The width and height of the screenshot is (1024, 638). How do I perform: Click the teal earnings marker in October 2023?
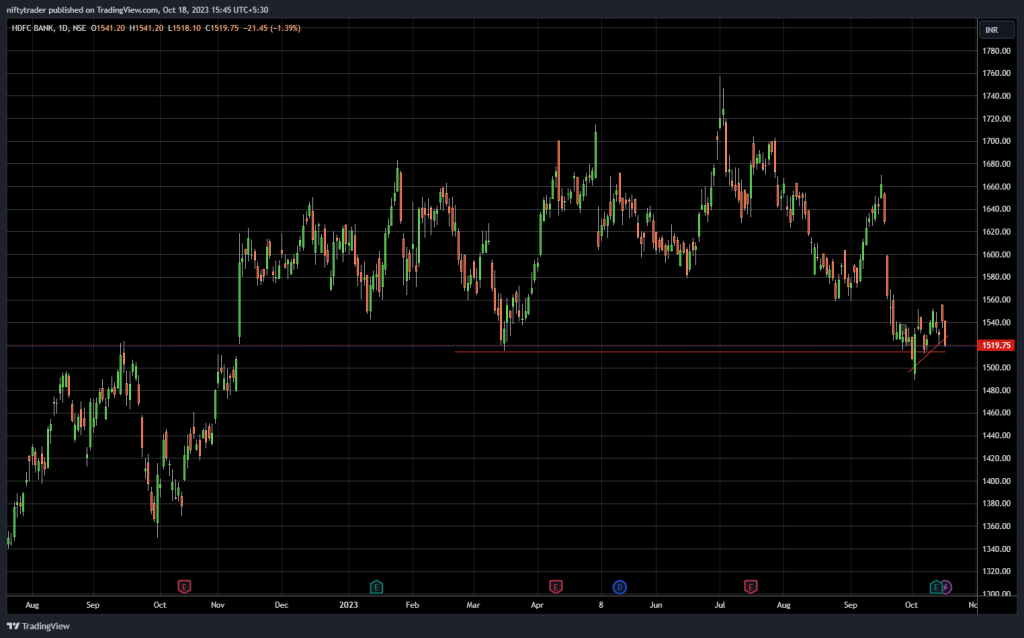(x=935, y=586)
